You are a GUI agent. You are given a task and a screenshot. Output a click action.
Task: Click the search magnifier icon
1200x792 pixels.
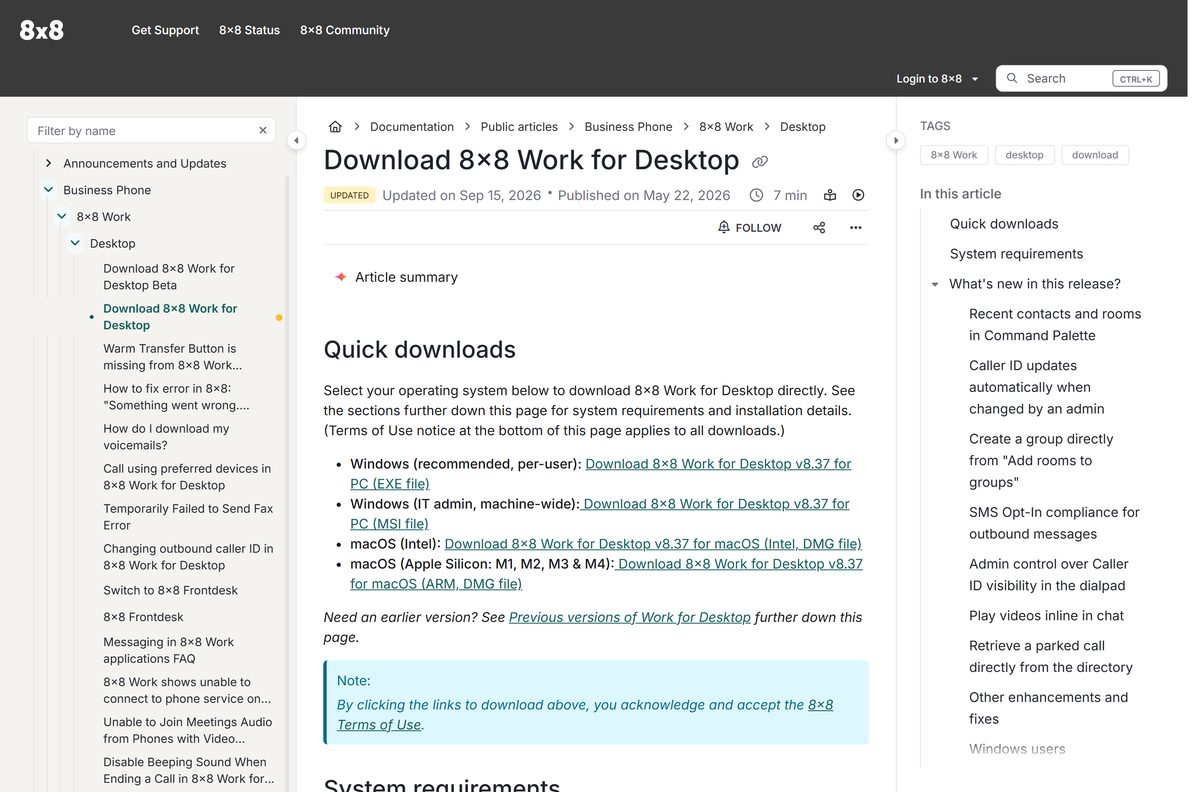pyautogui.click(x=1012, y=78)
